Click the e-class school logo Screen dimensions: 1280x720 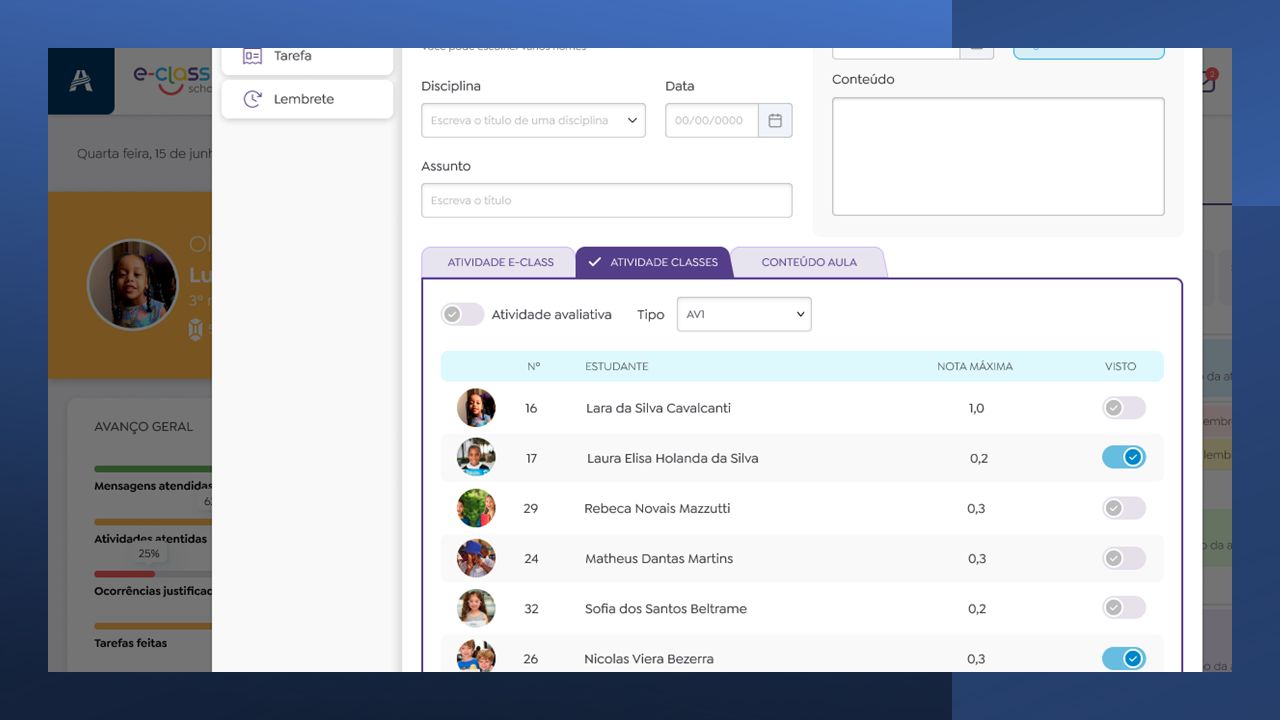point(171,78)
